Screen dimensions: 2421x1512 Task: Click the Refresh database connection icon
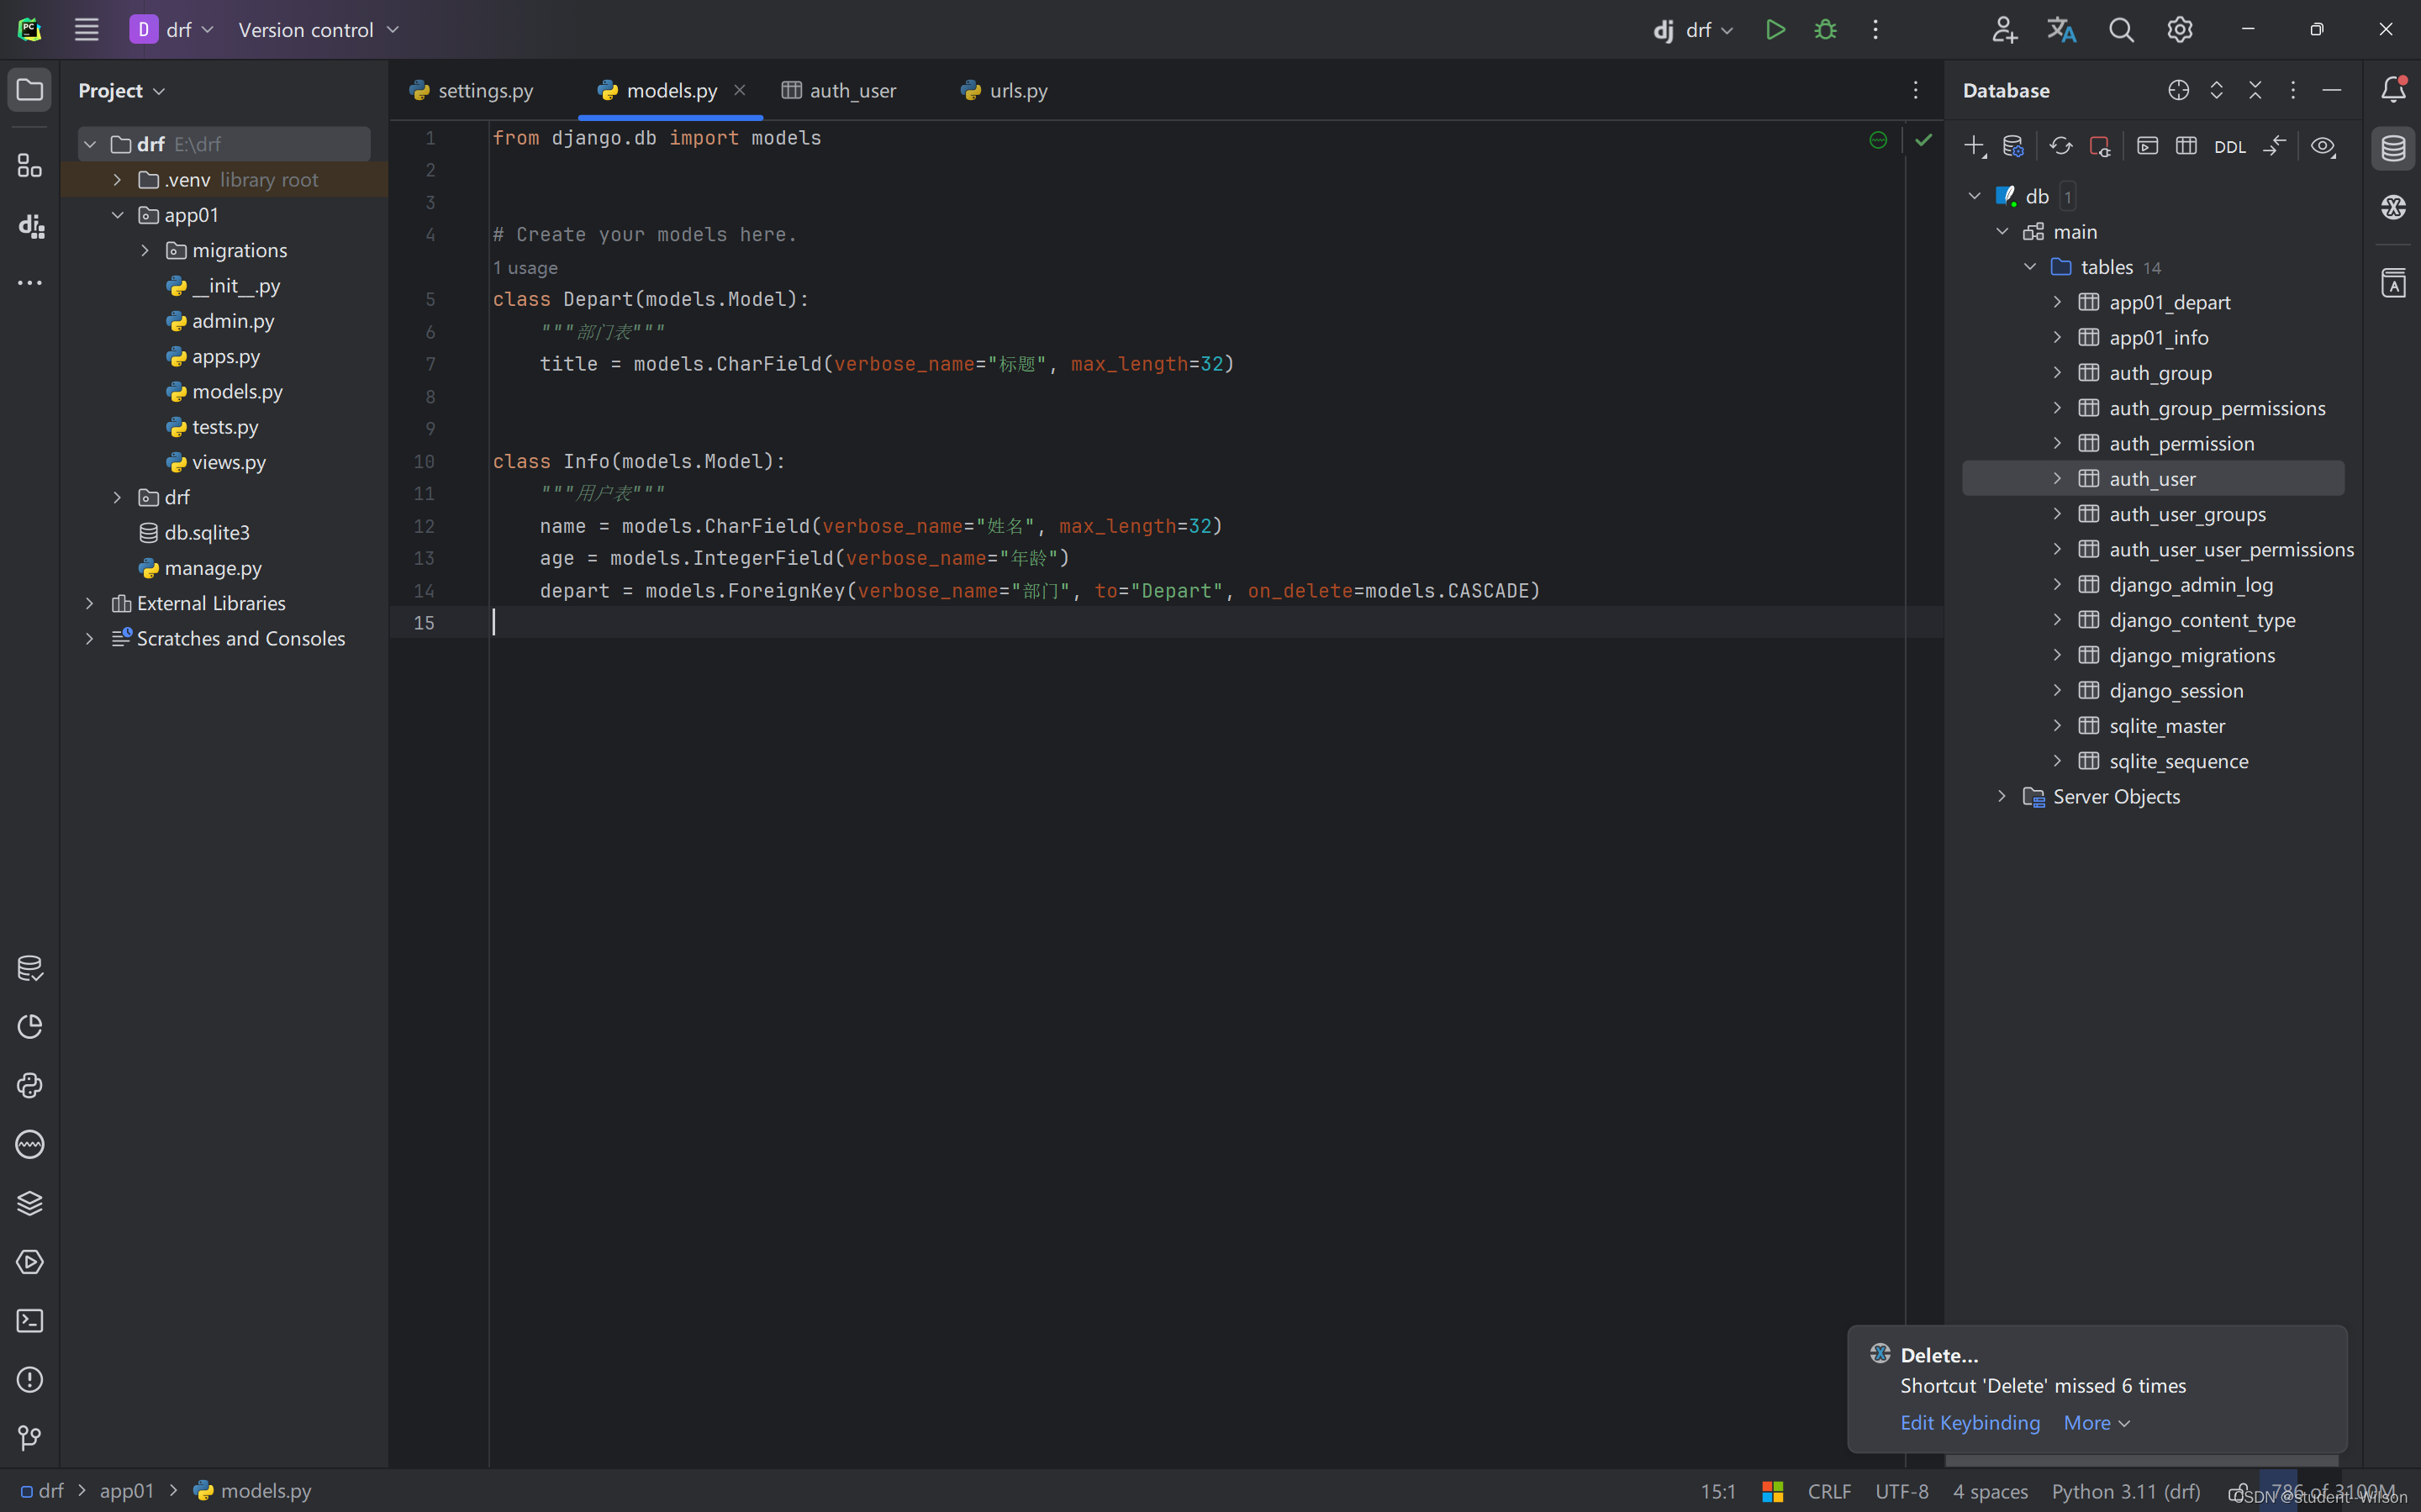pos(2060,146)
